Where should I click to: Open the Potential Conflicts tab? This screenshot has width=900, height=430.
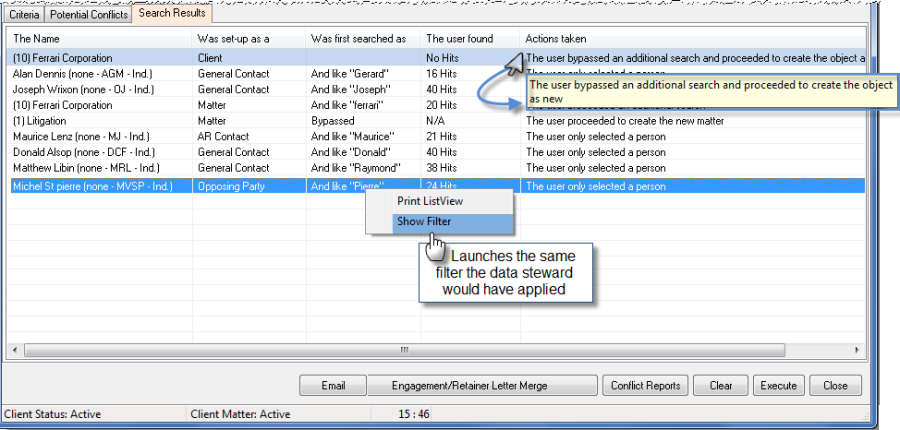(x=88, y=15)
